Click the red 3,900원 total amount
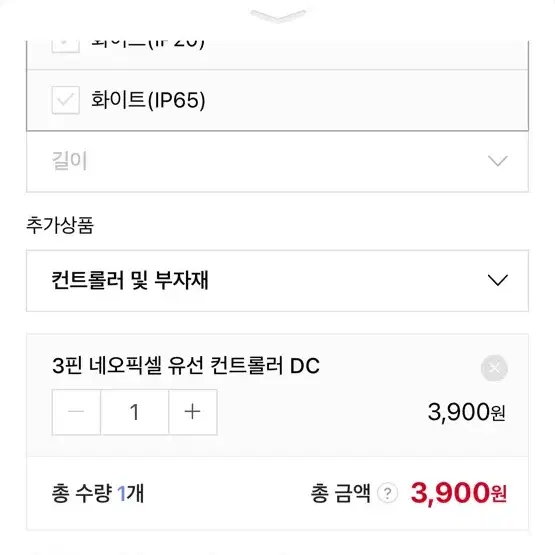The height and width of the screenshot is (555, 555). coord(459,493)
